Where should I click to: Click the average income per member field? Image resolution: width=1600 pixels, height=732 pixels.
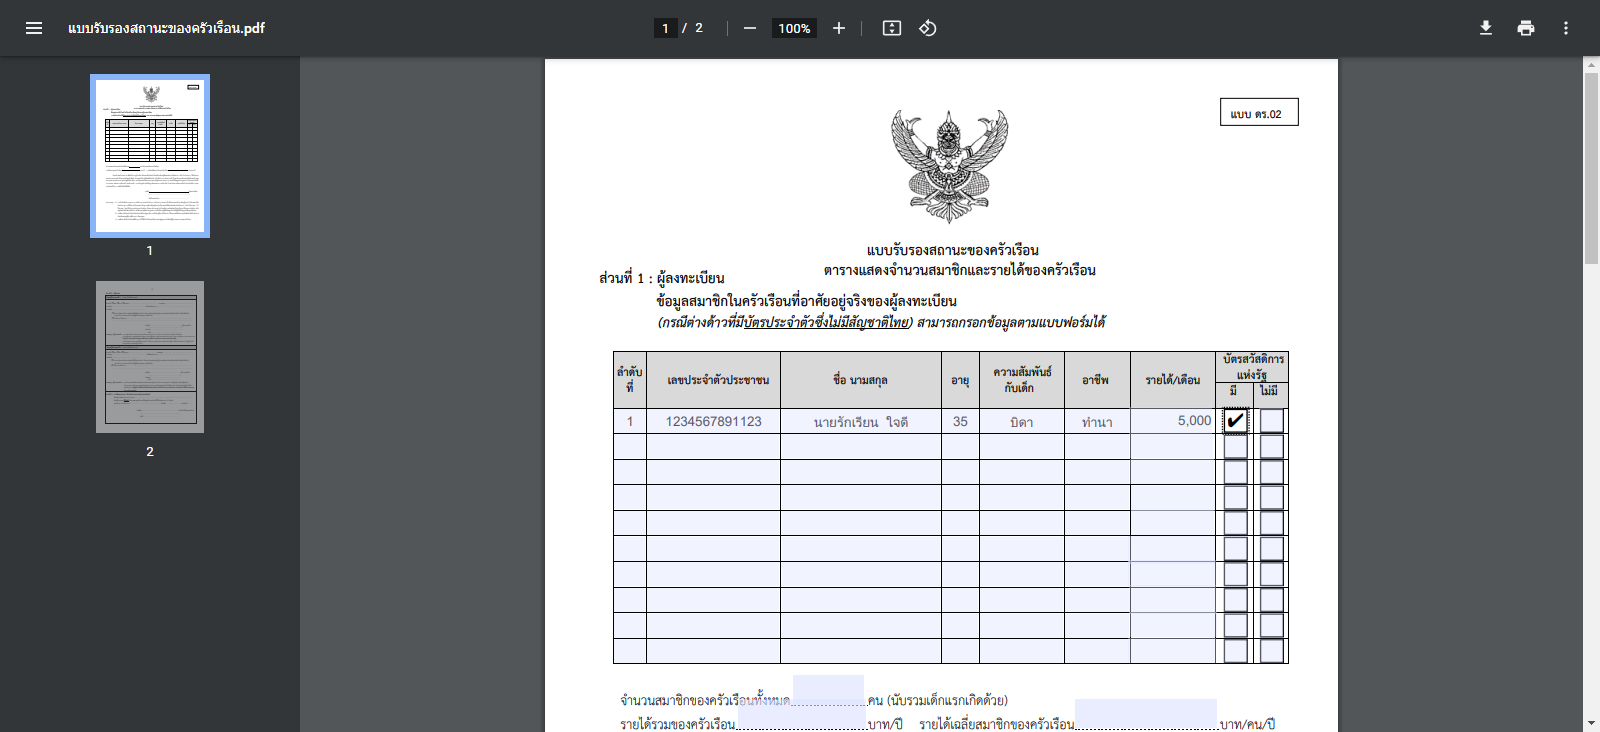[x=1146, y=714]
